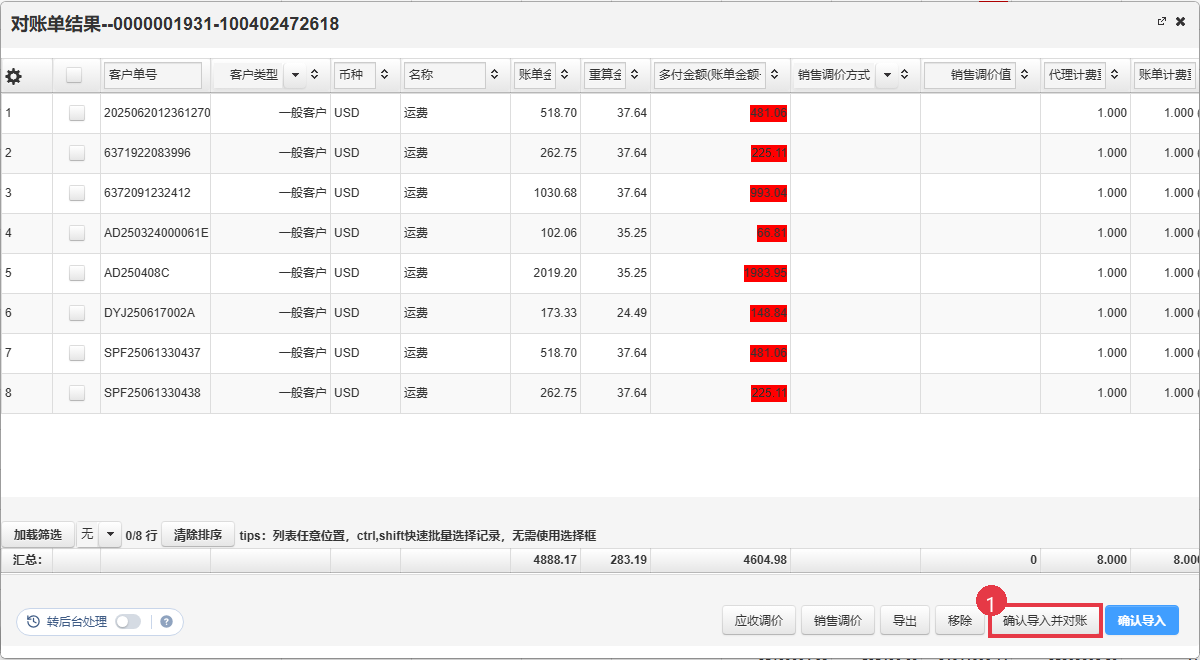Open the 销售调价方式 filter dropdown arrow

pos(886,75)
